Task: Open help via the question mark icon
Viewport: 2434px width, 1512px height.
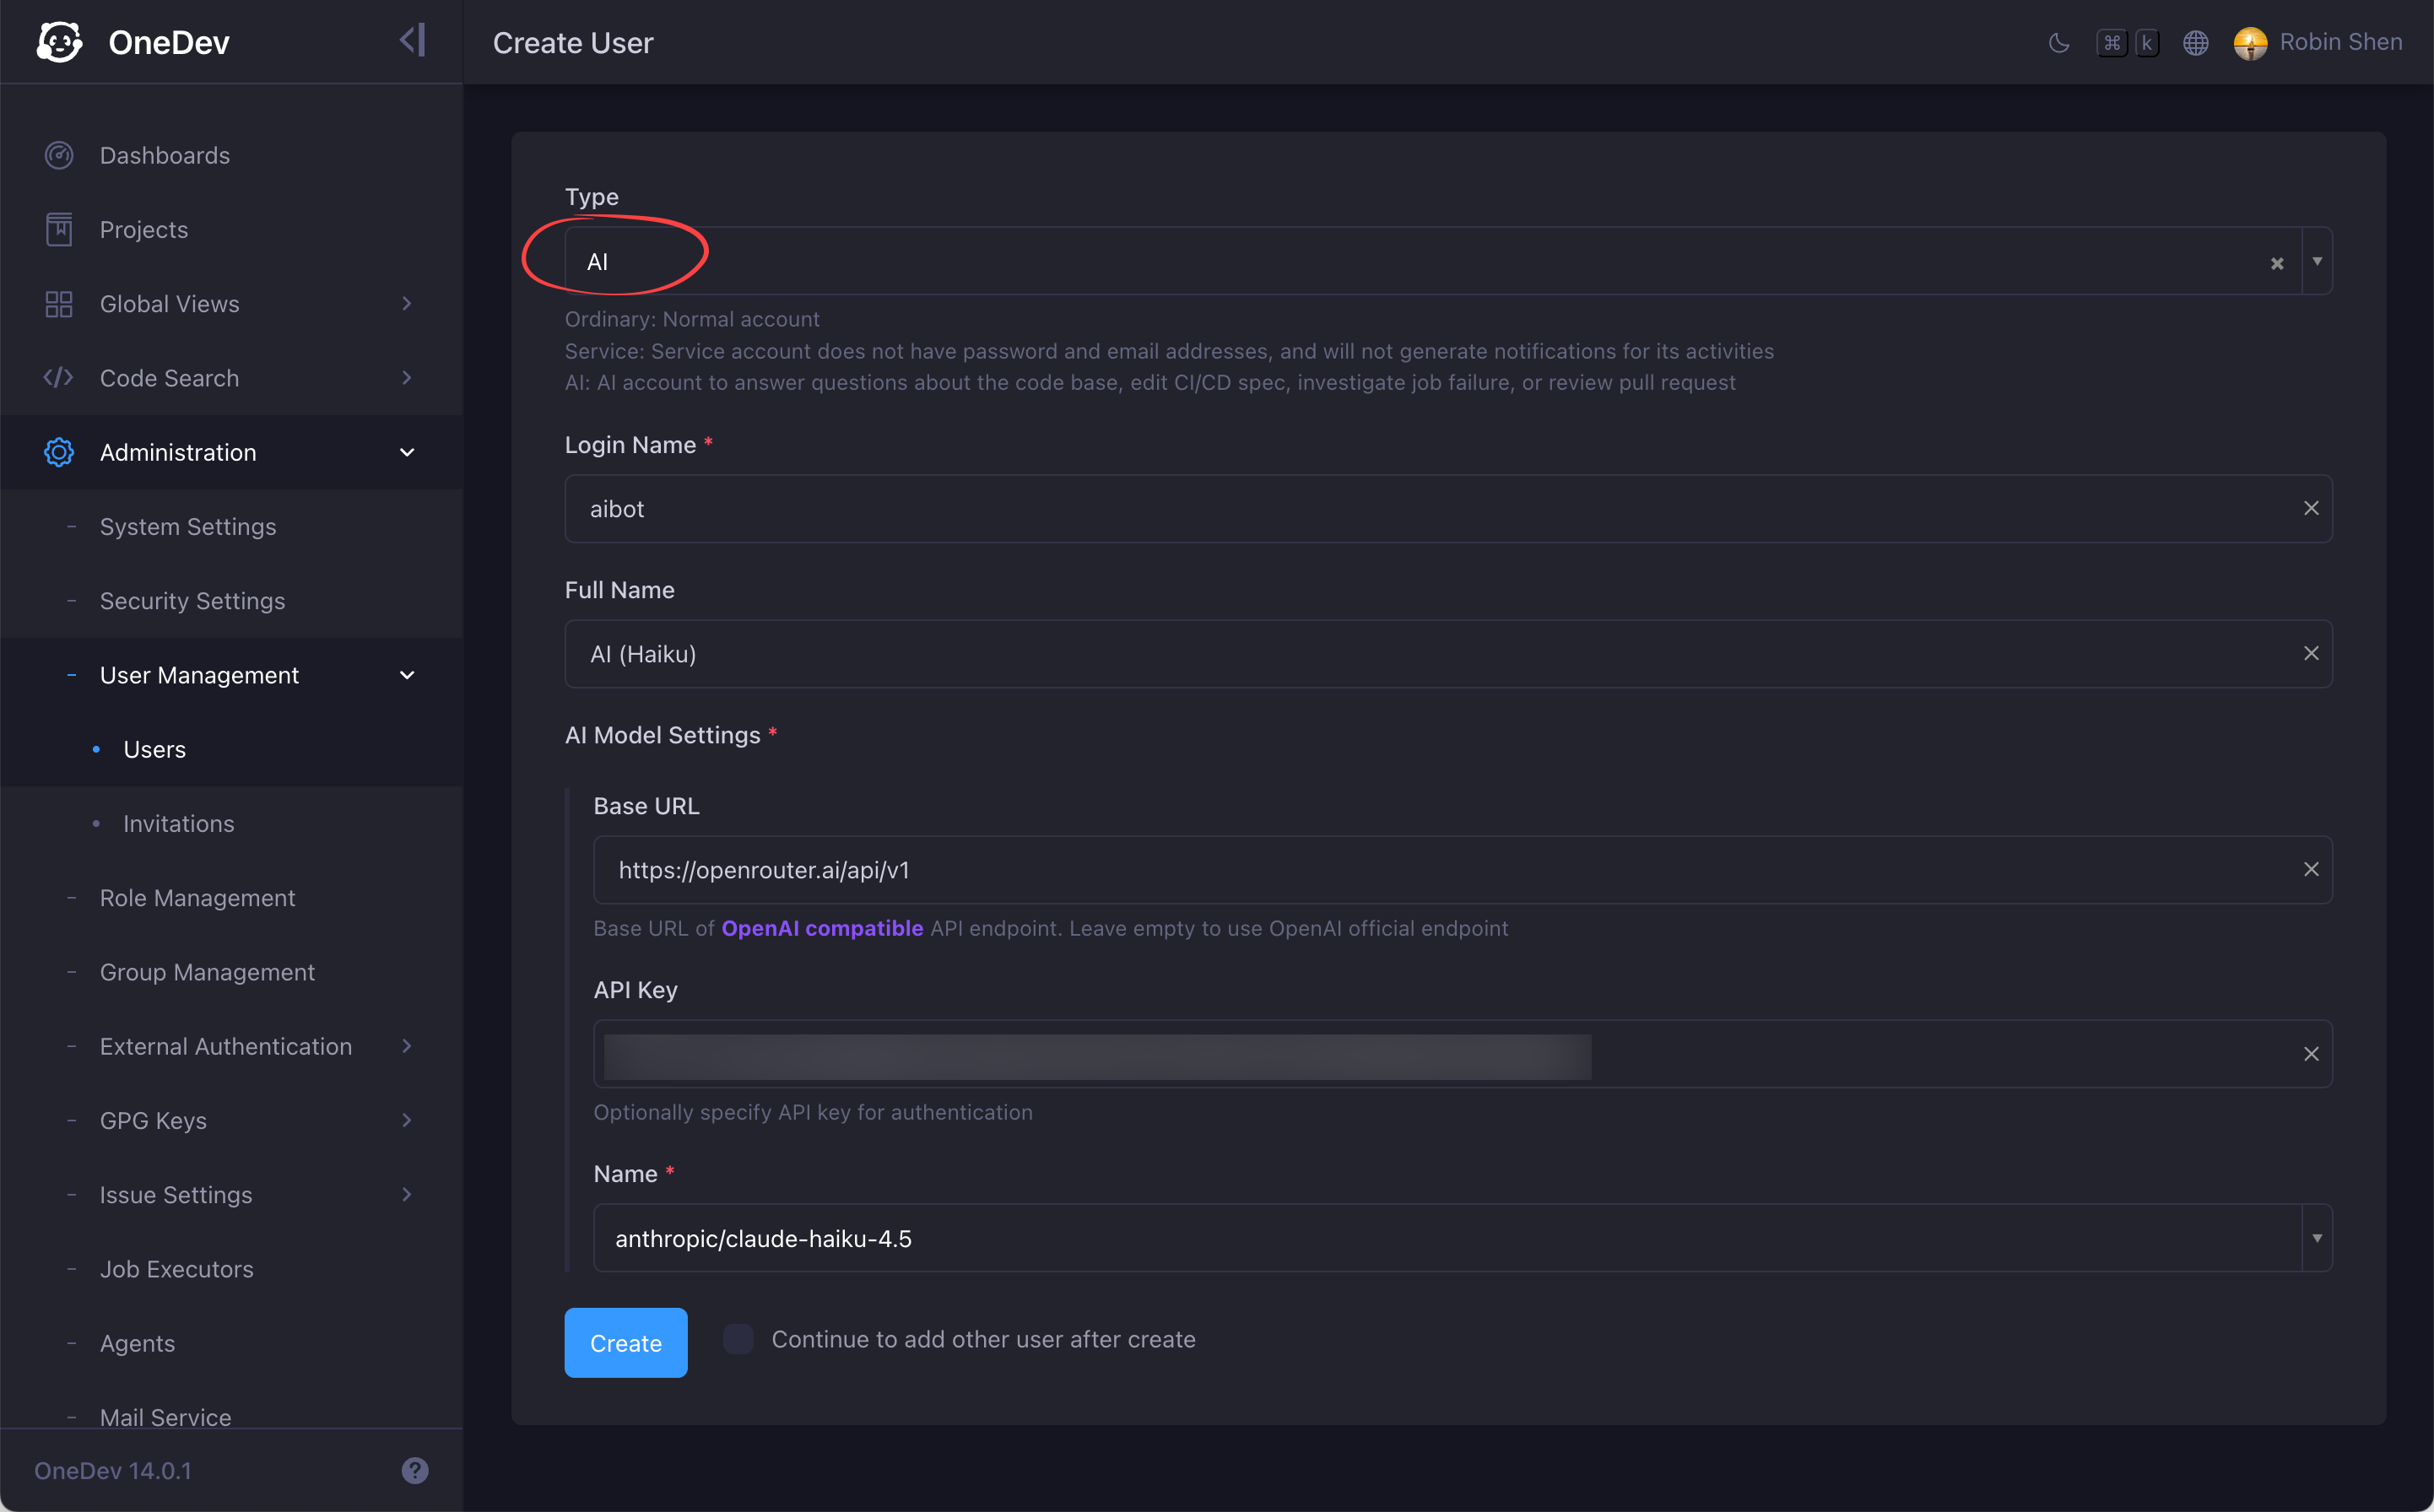Action: point(415,1470)
